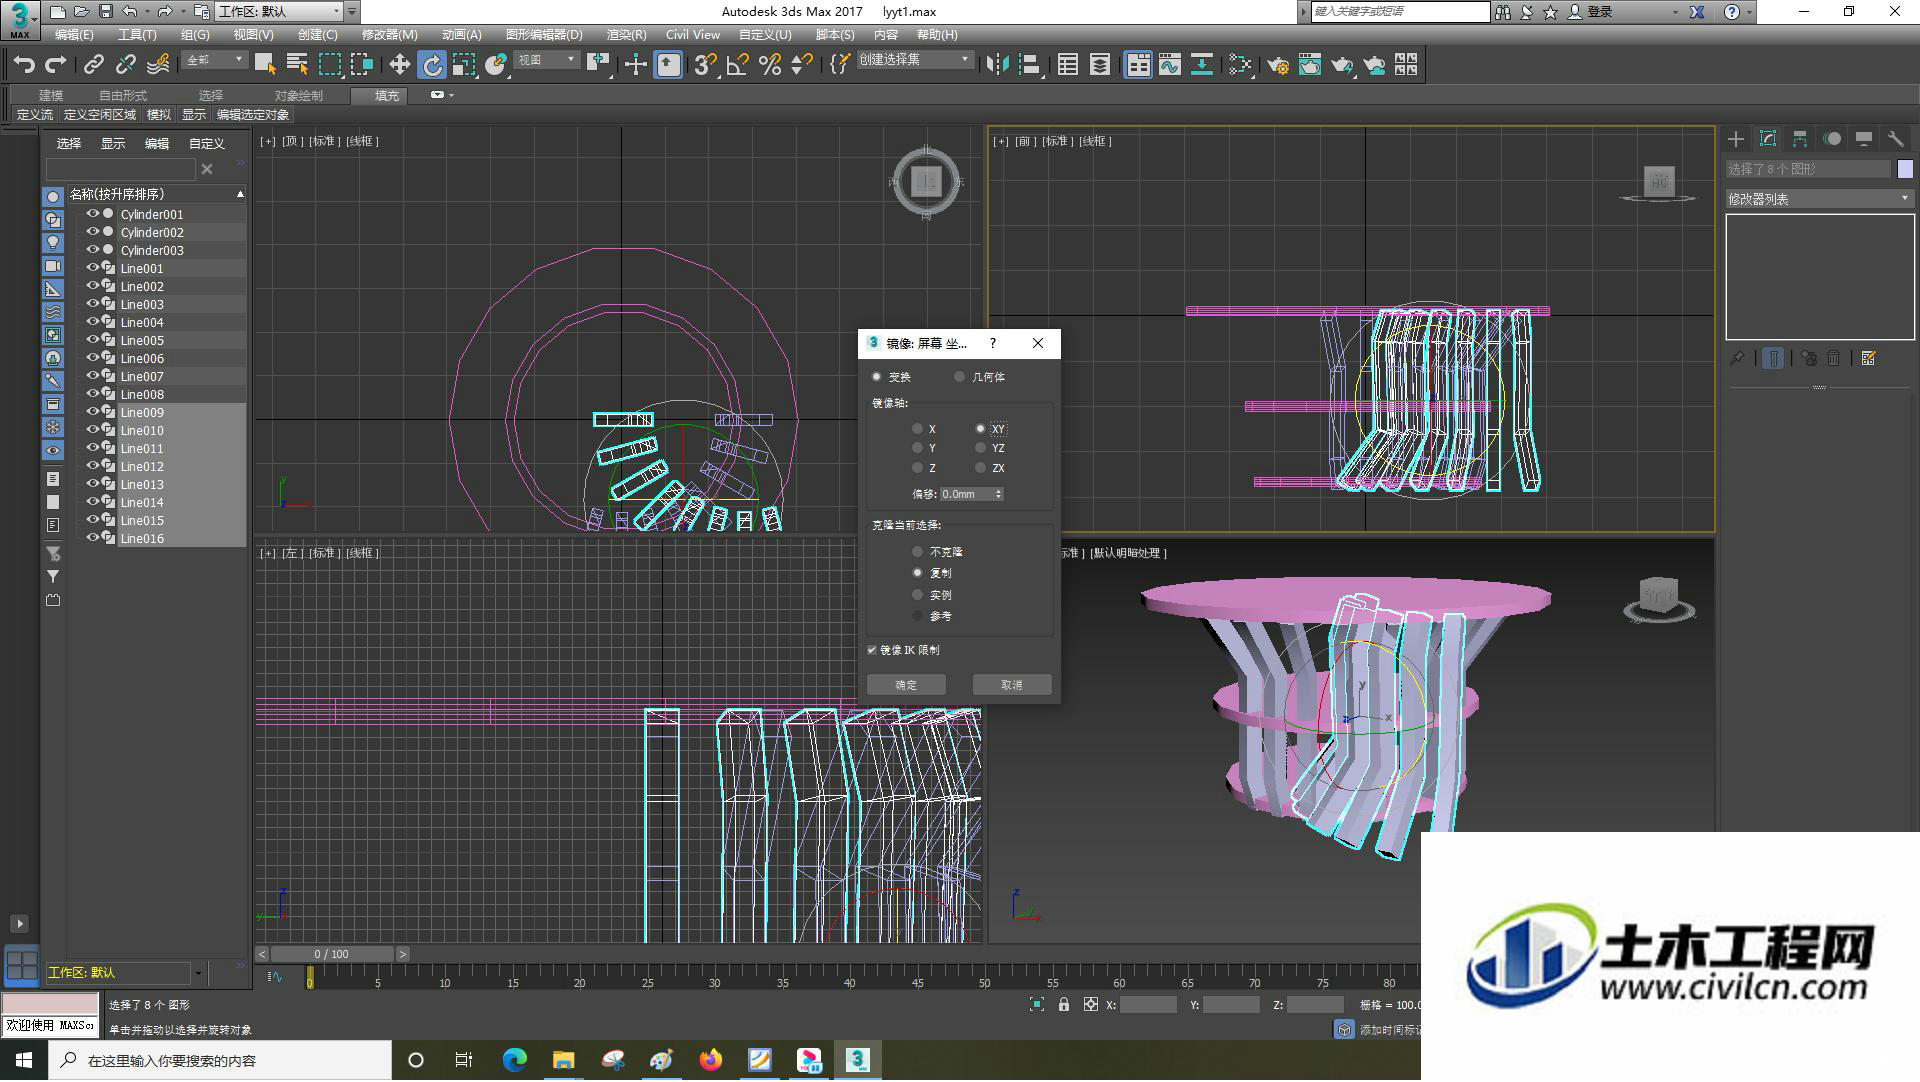Click the Mirror tool icon
The image size is (1920, 1082).
997,65
